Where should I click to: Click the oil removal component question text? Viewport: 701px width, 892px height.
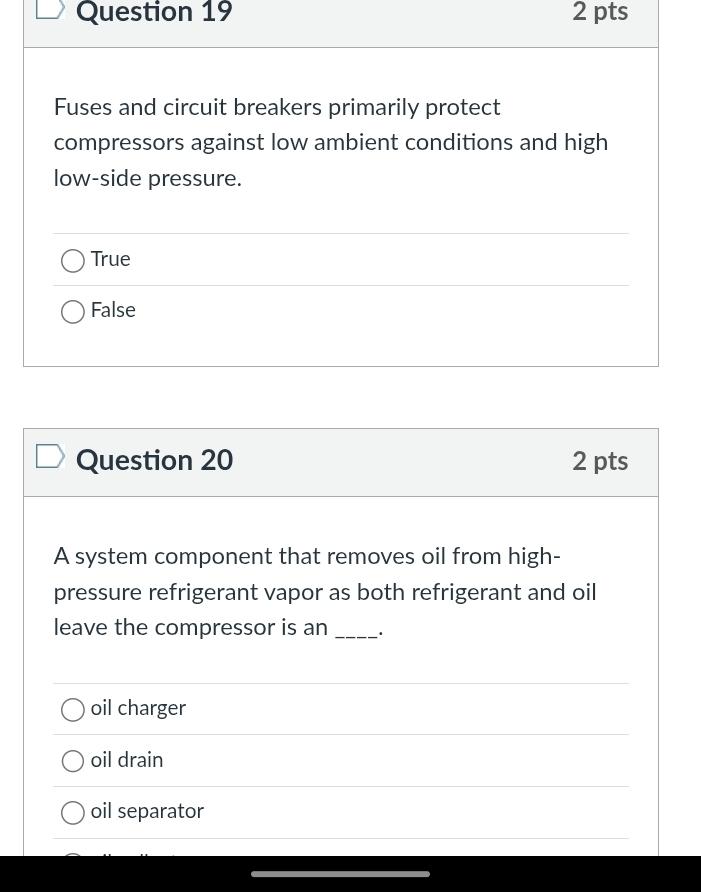[325, 591]
